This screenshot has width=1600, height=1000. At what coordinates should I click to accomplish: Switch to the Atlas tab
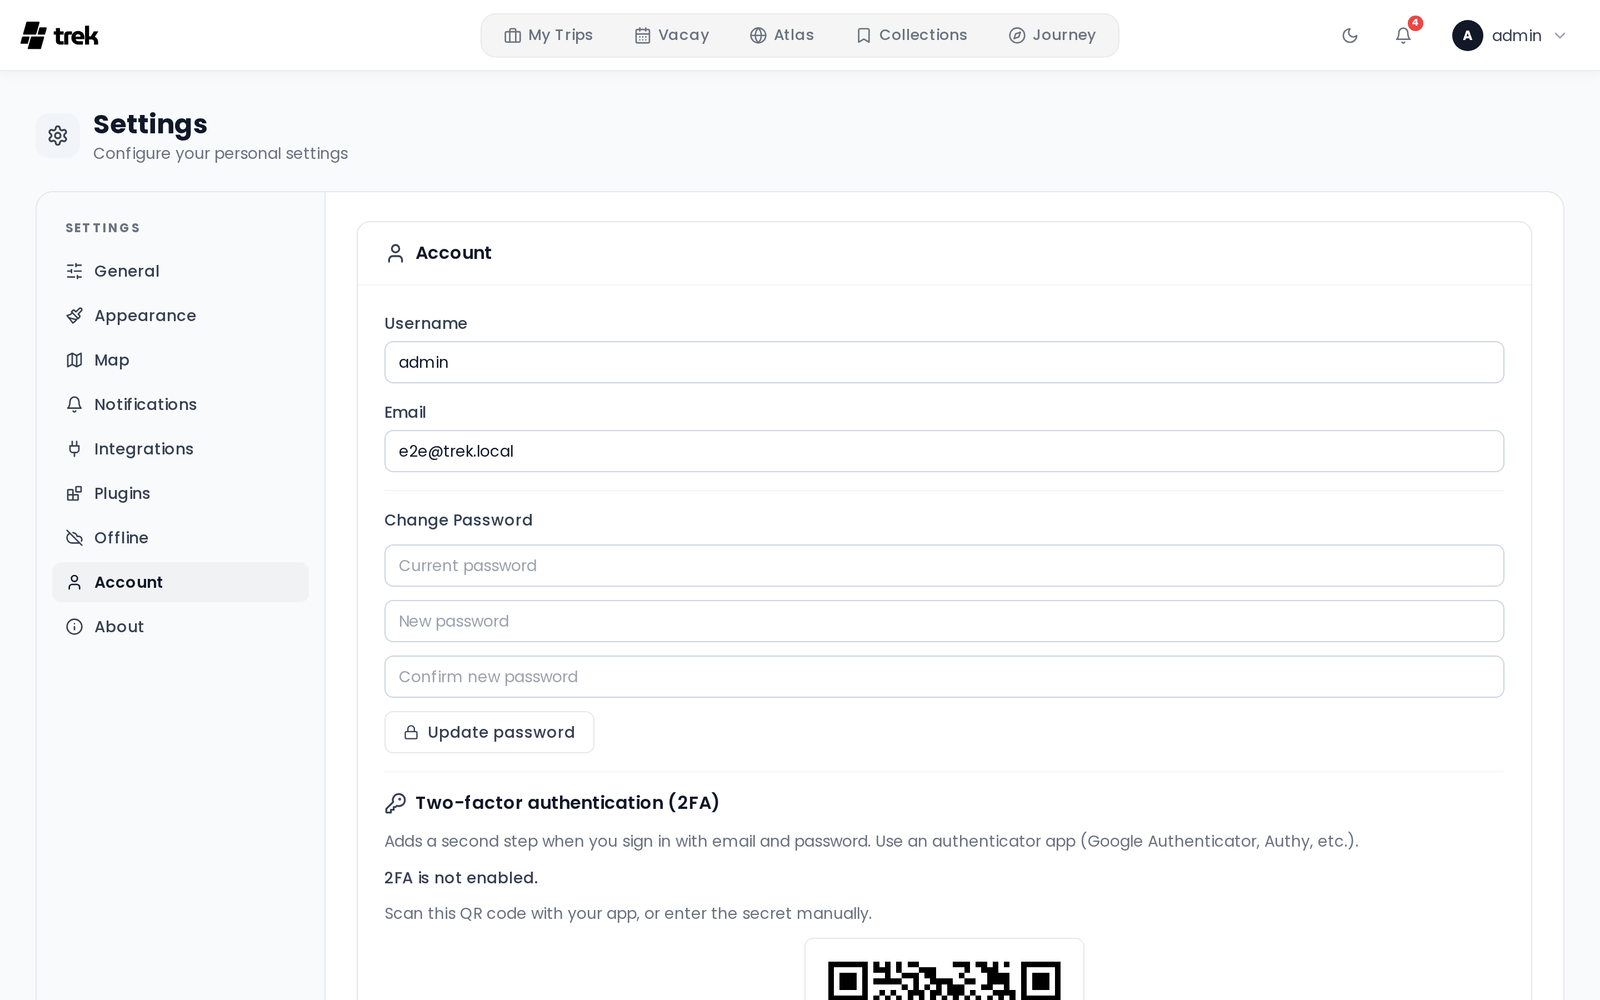pos(782,35)
